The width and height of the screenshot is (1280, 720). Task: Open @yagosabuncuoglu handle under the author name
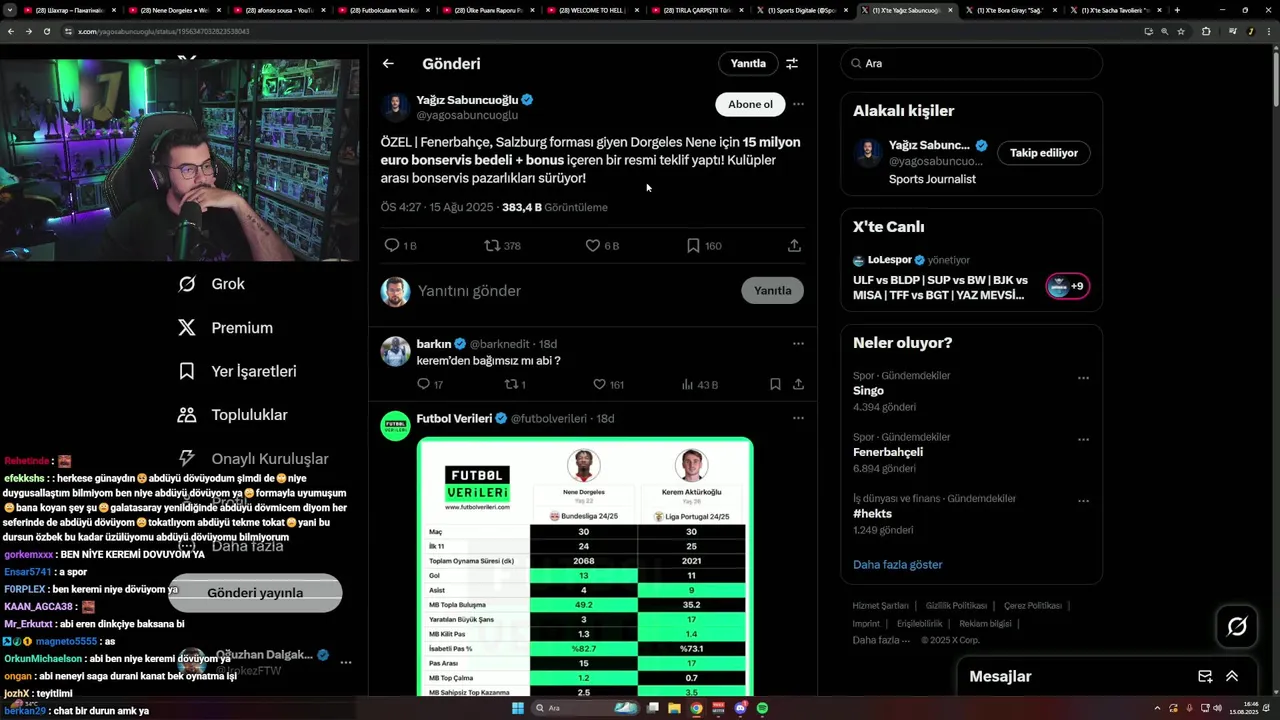[x=467, y=115]
